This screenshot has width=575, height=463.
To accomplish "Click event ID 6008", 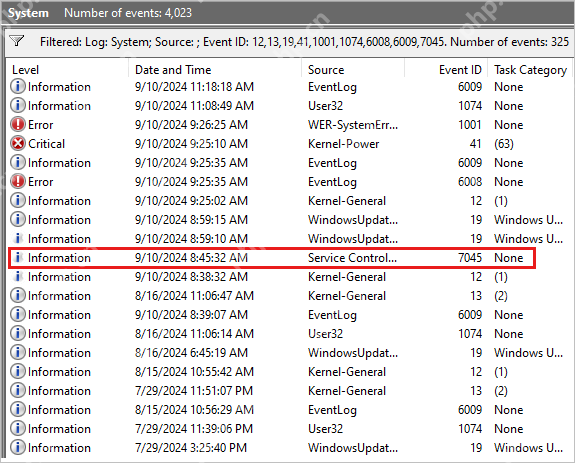I will pyautogui.click(x=470, y=182).
